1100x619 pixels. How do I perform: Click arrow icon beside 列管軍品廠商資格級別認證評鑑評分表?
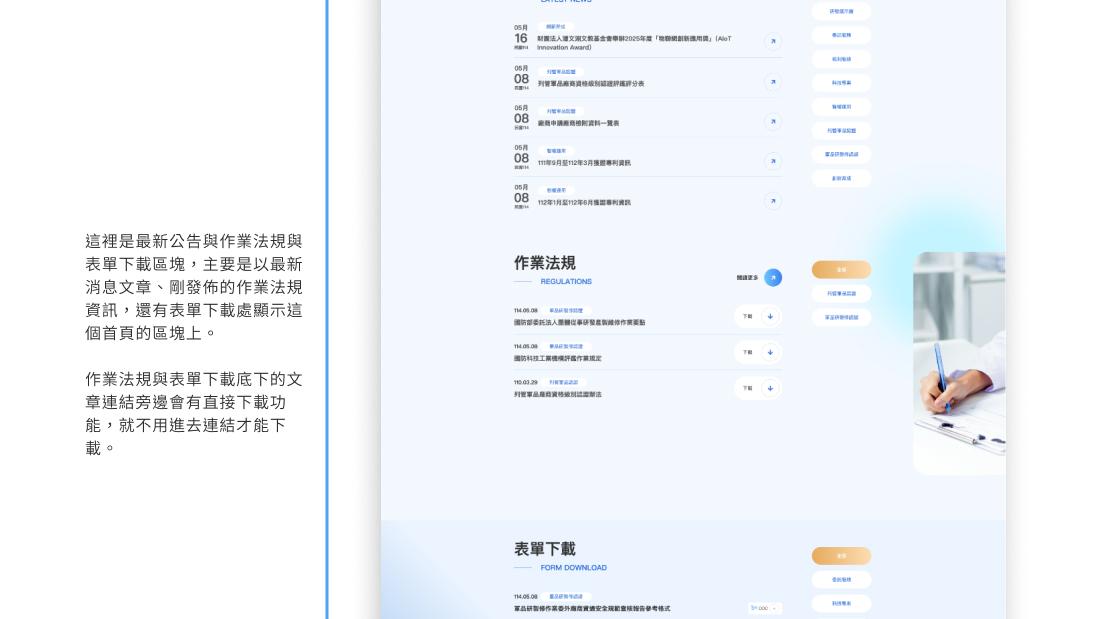point(772,82)
